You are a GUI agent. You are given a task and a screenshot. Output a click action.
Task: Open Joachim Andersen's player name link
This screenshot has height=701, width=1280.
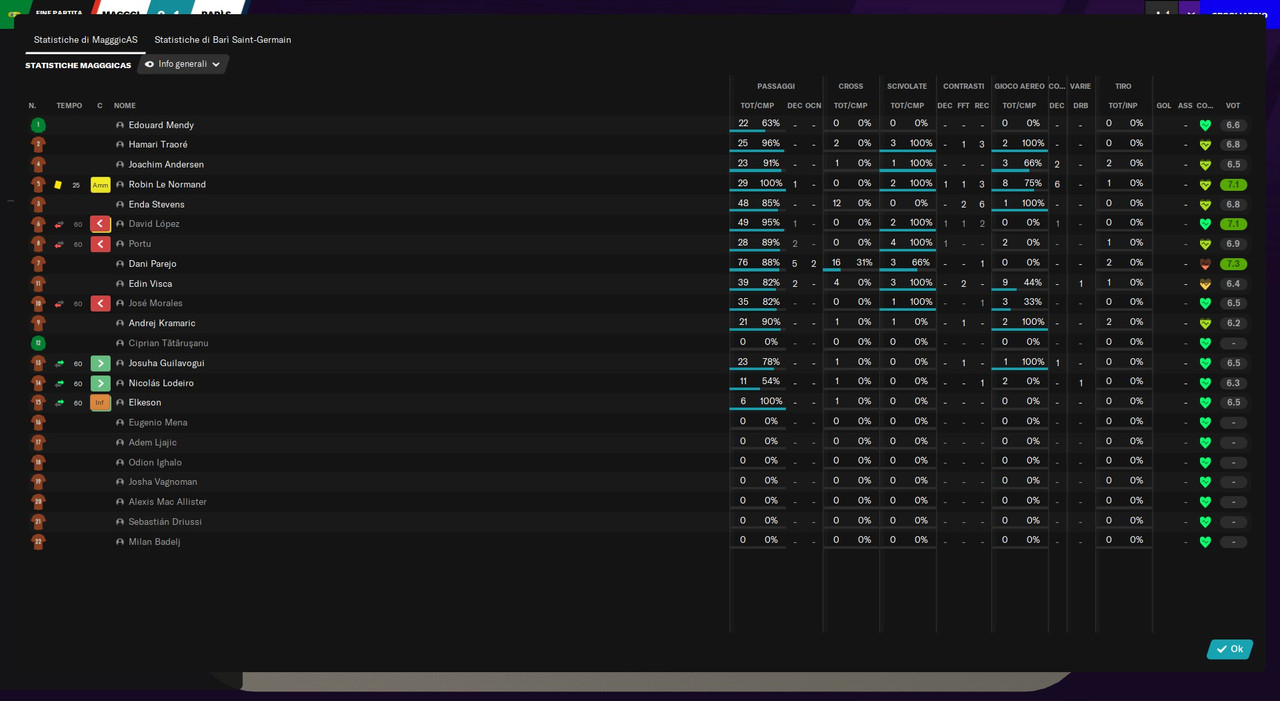(x=166, y=165)
